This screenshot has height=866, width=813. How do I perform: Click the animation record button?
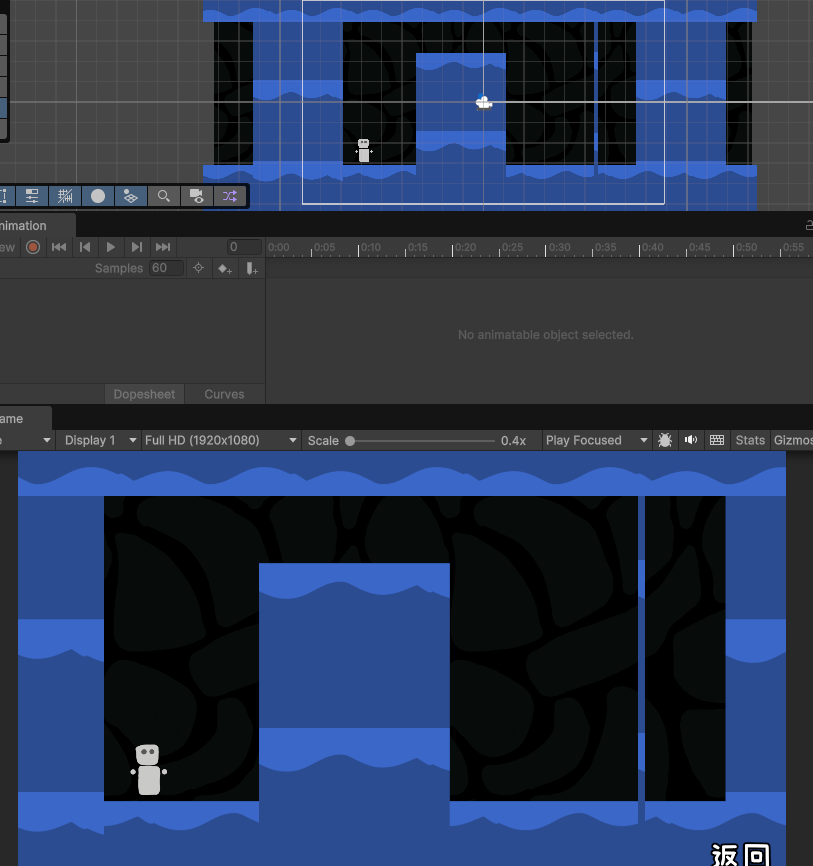tap(33, 247)
